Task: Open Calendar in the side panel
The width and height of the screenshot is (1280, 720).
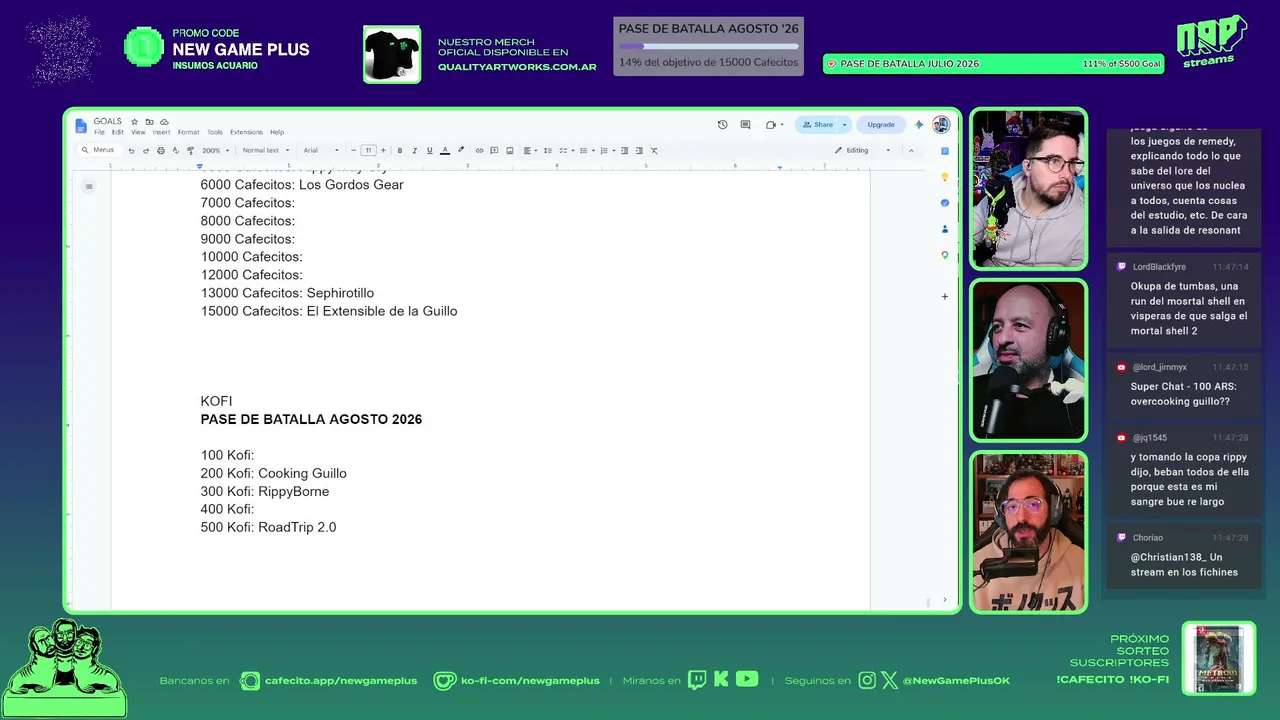Action: 945,151
